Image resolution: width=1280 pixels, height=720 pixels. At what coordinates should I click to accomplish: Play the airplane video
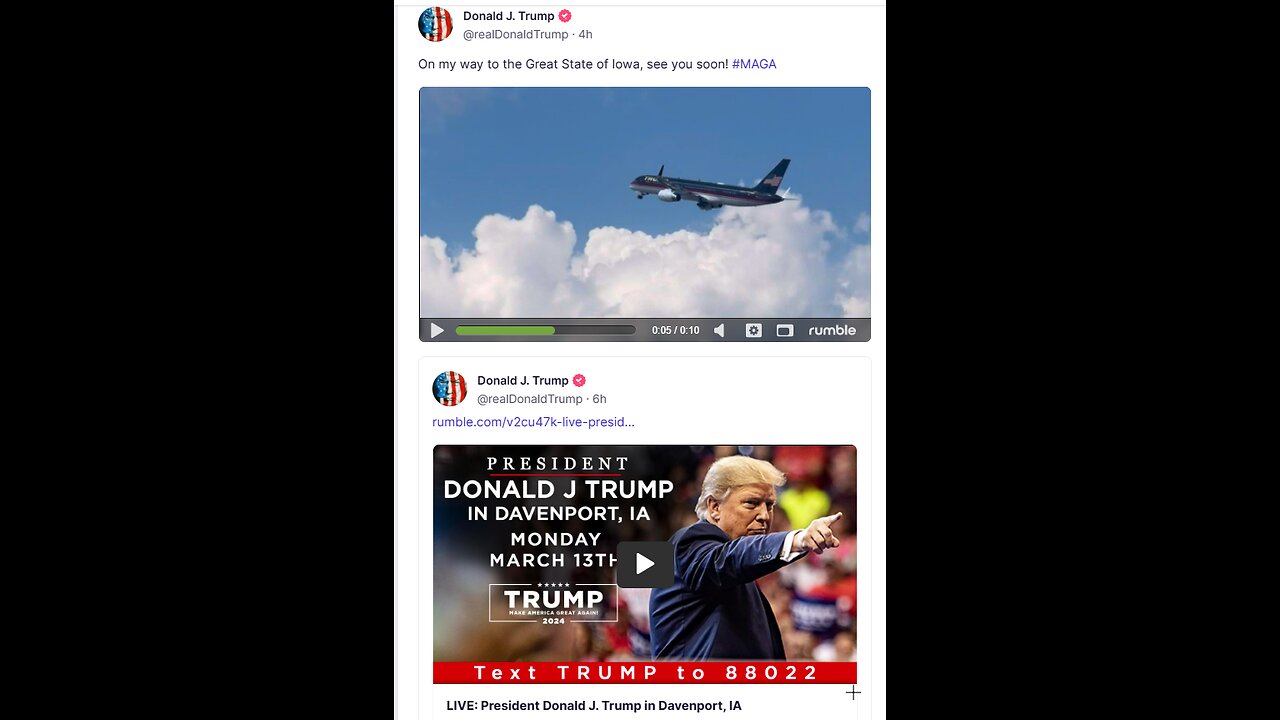[x=437, y=330]
